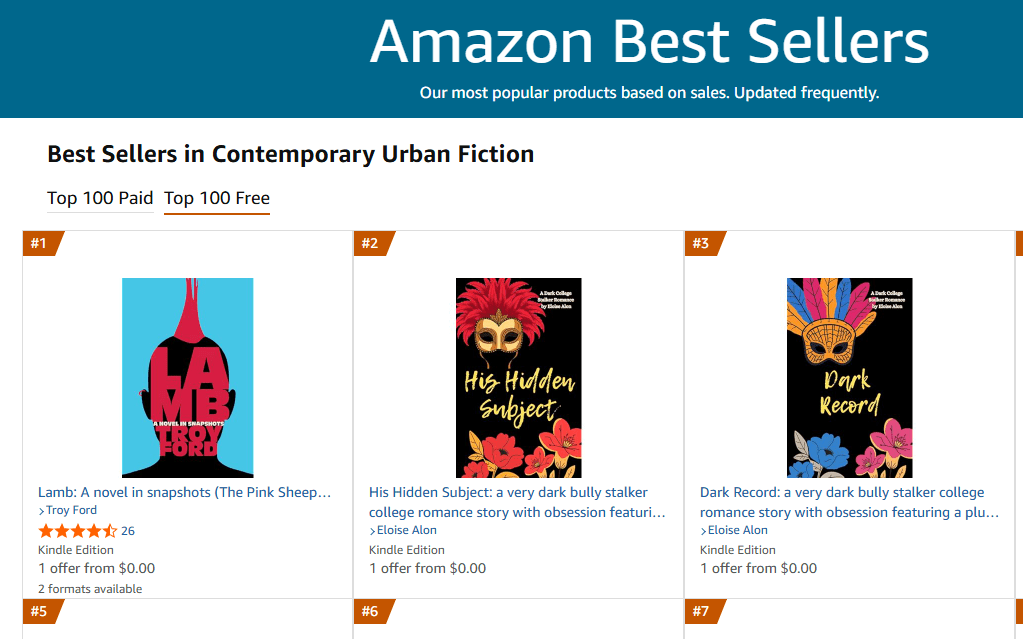Click the #3 rank badge
This screenshot has width=1023, height=639.
(x=702, y=243)
